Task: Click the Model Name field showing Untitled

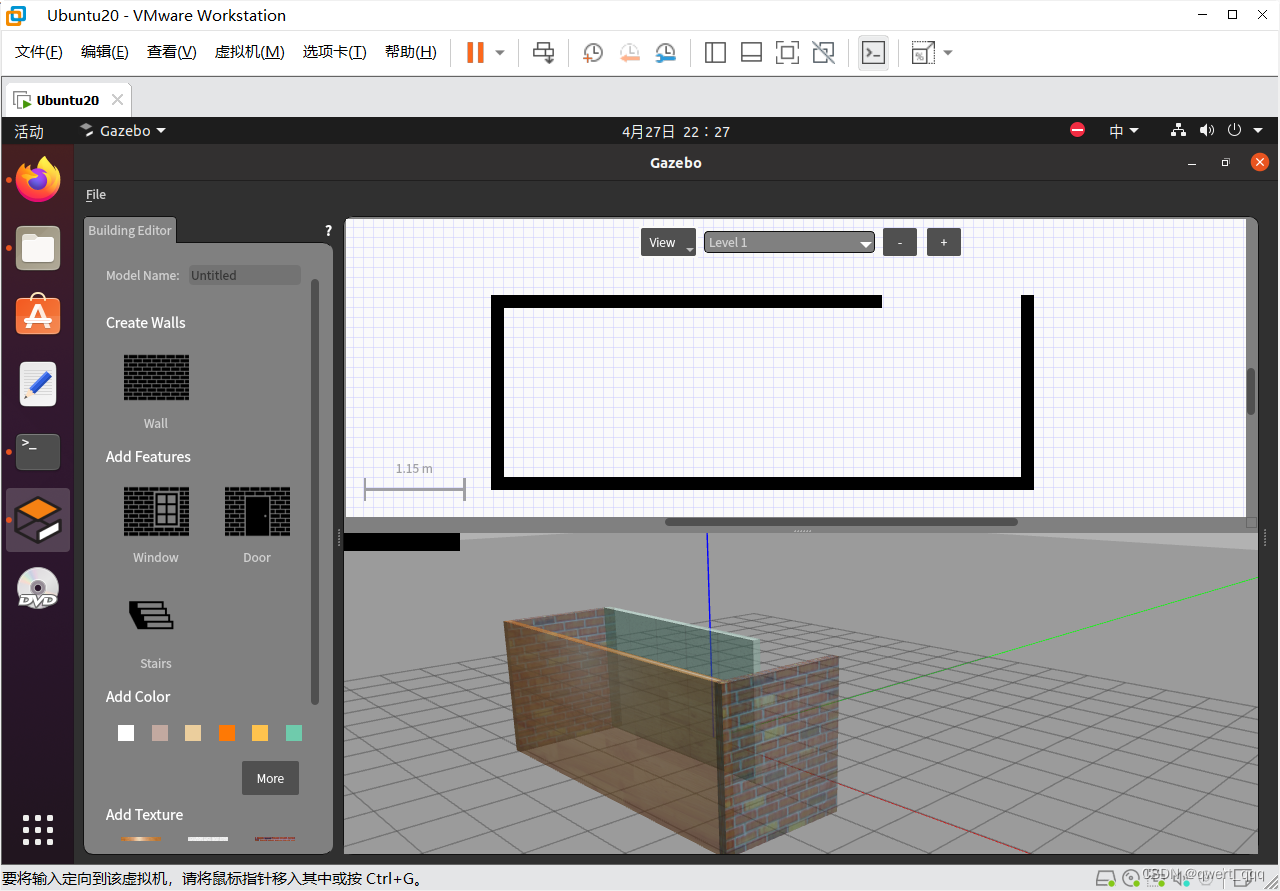Action: point(245,275)
